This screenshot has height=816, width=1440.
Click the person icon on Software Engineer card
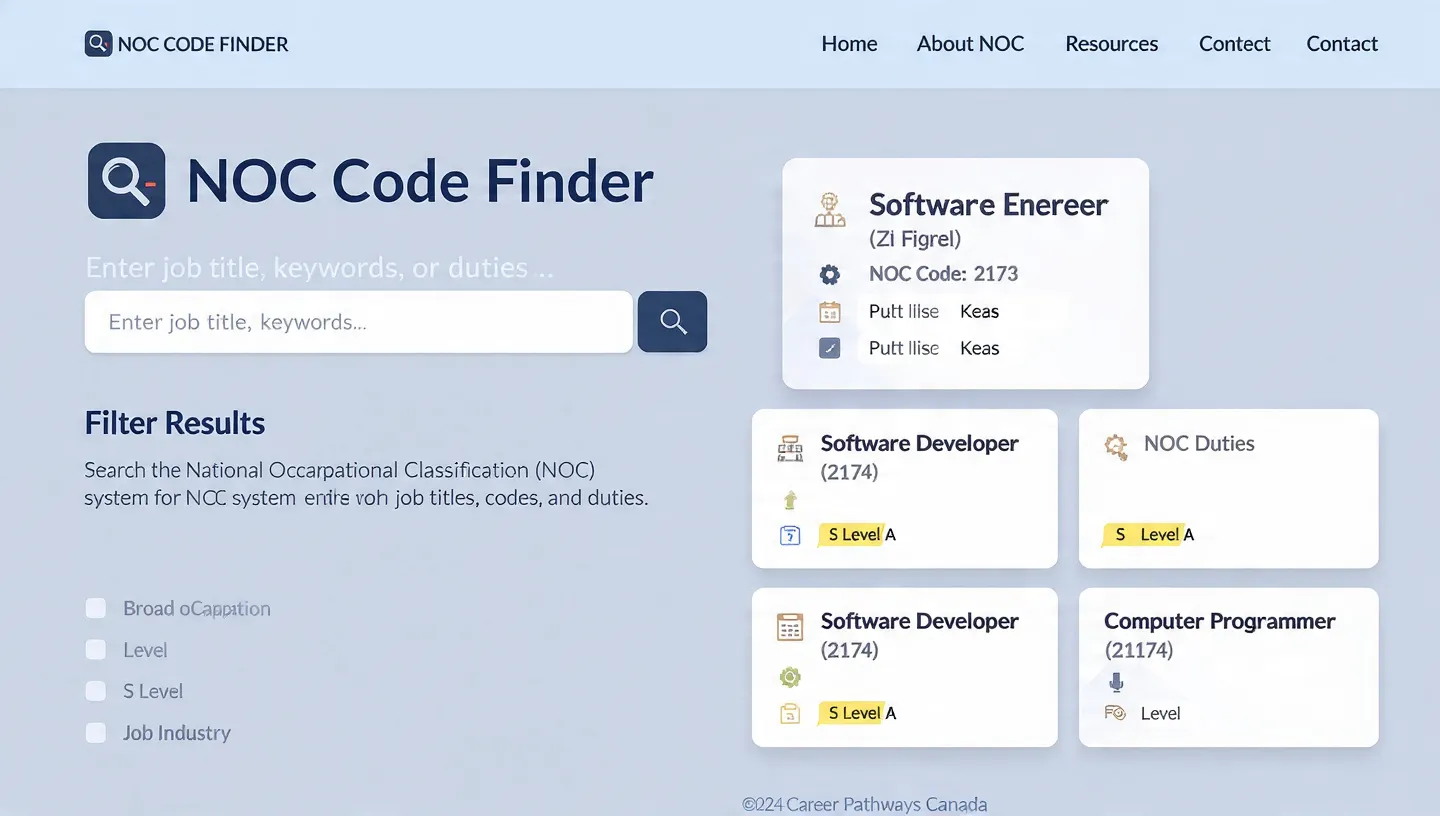coord(830,210)
